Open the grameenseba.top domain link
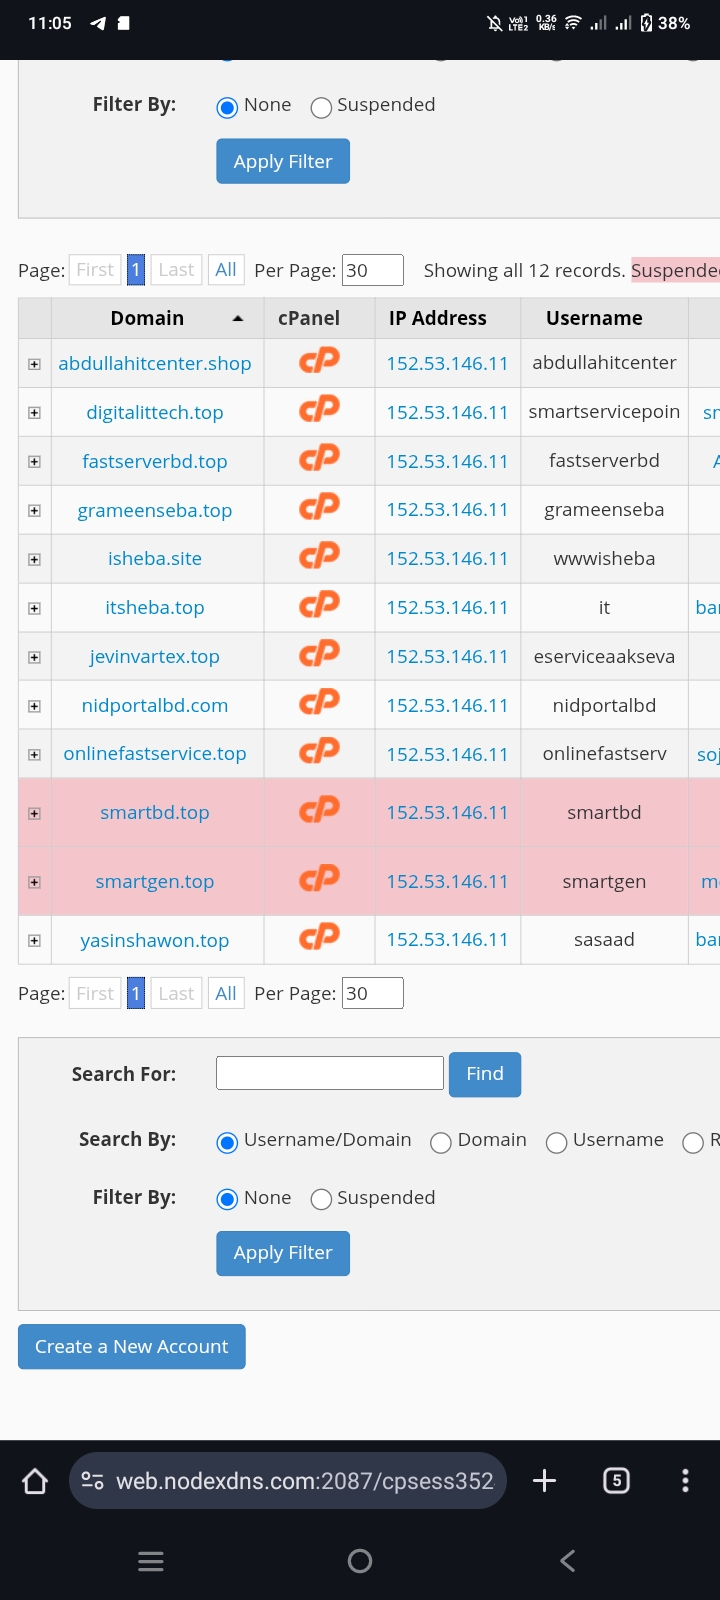 point(155,511)
